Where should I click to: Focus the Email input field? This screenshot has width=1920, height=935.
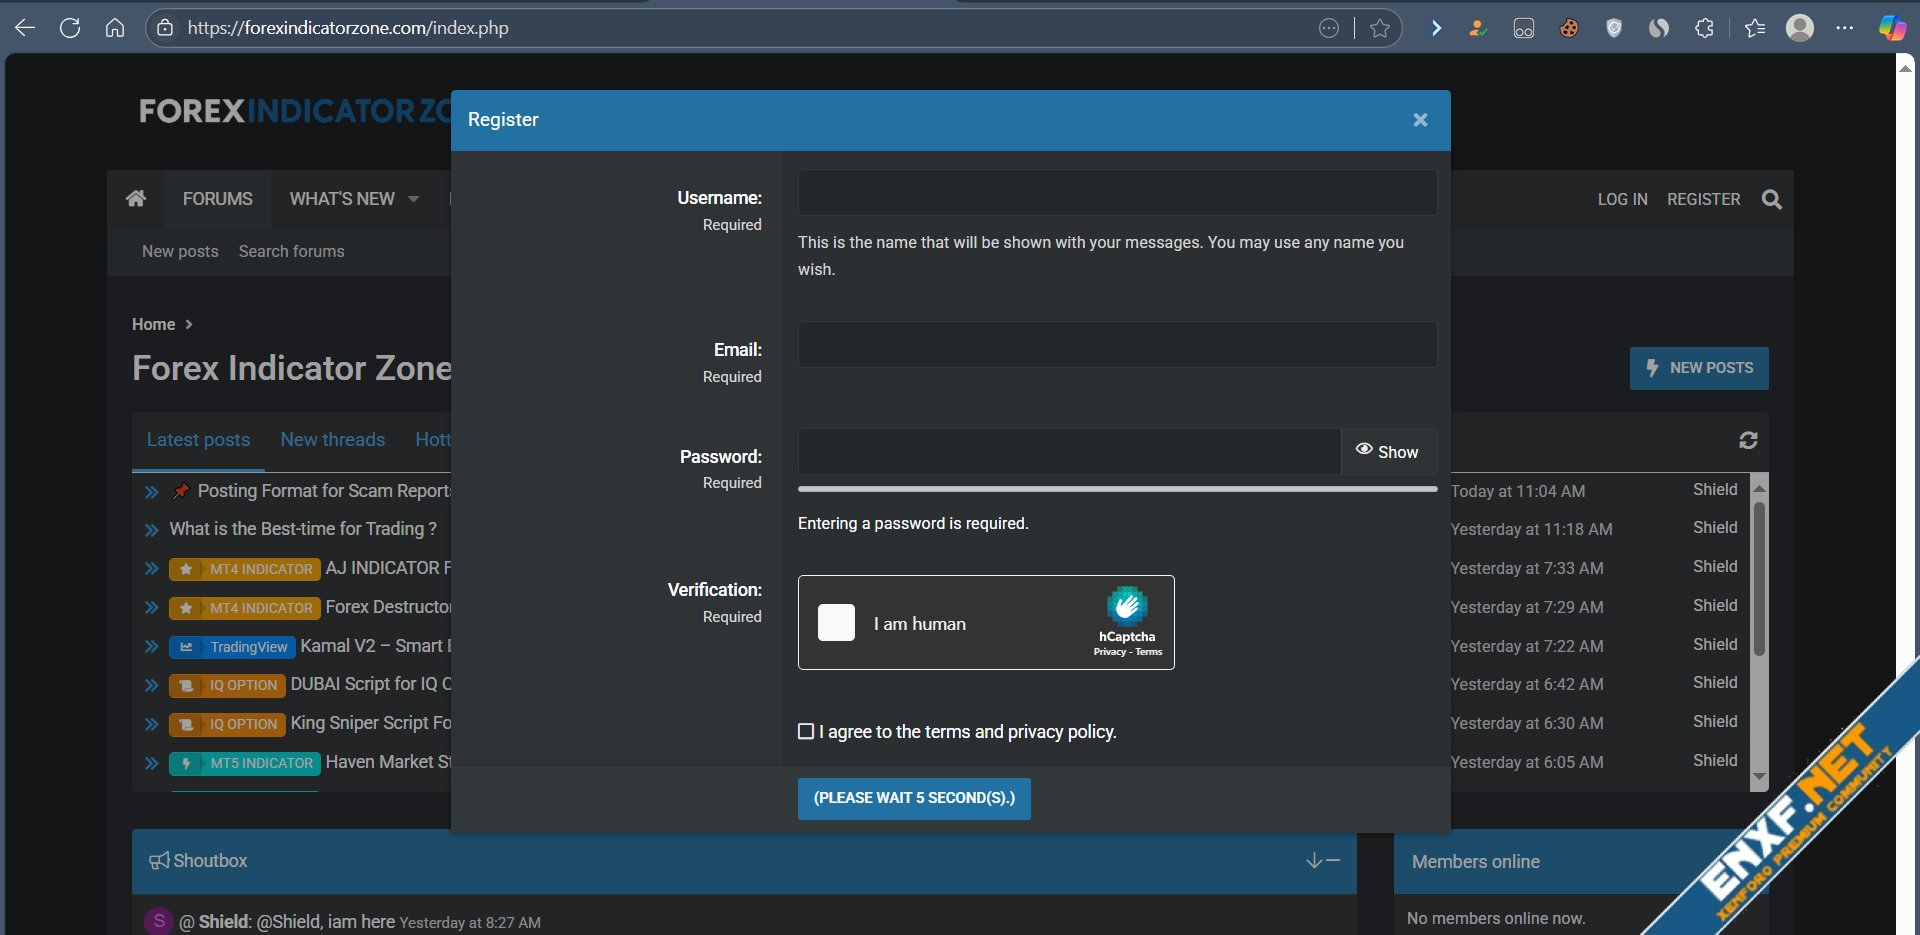pyautogui.click(x=1117, y=344)
